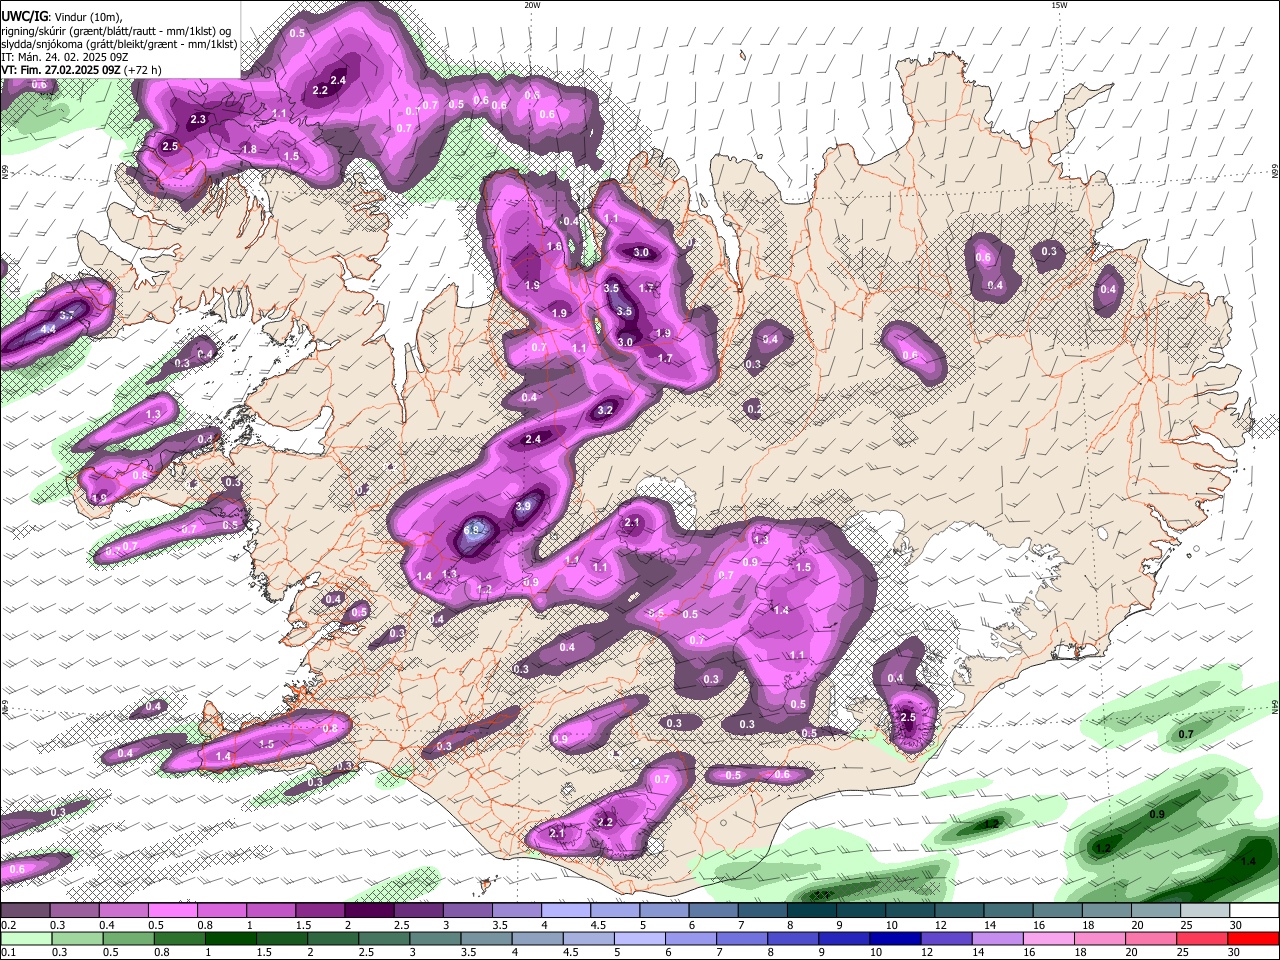Click the 'UWC/IG: Vindur (10m)' title line
This screenshot has height=960, width=1280.
61,16
